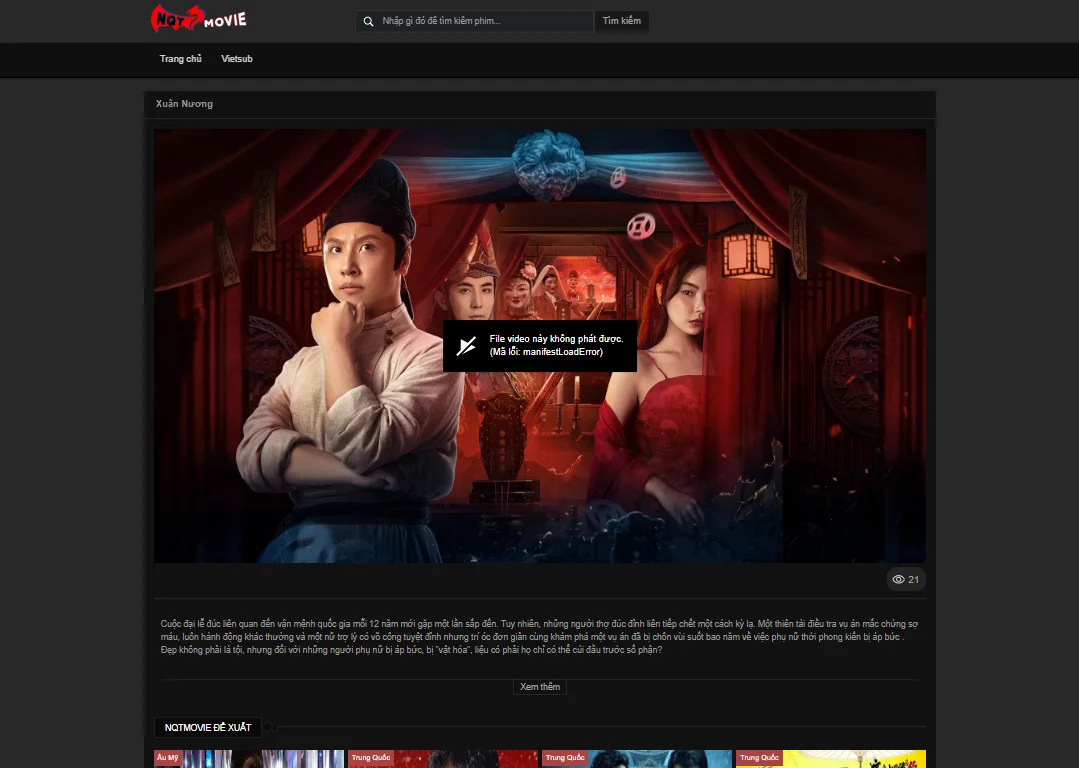Image resolution: width=1079 pixels, height=768 pixels.
Task: Click the Âu Mỹ category badge
Action: pos(168,757)
